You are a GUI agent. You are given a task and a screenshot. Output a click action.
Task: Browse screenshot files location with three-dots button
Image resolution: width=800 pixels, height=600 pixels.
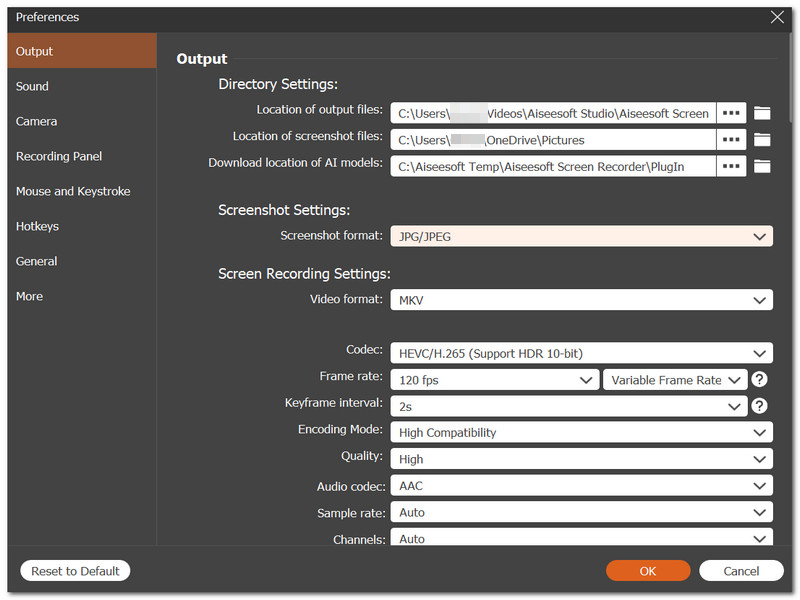[731, 140]
